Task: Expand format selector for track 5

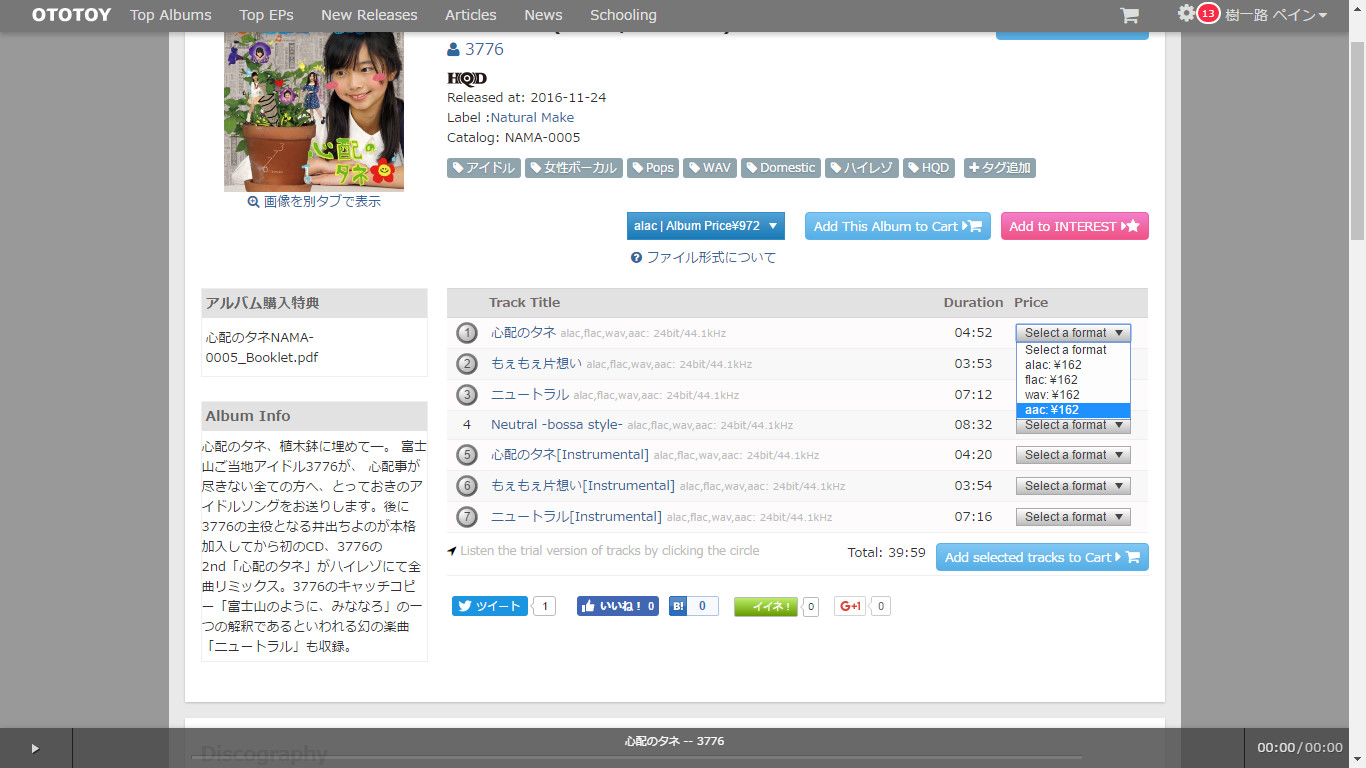Action: pos(1073,455)
